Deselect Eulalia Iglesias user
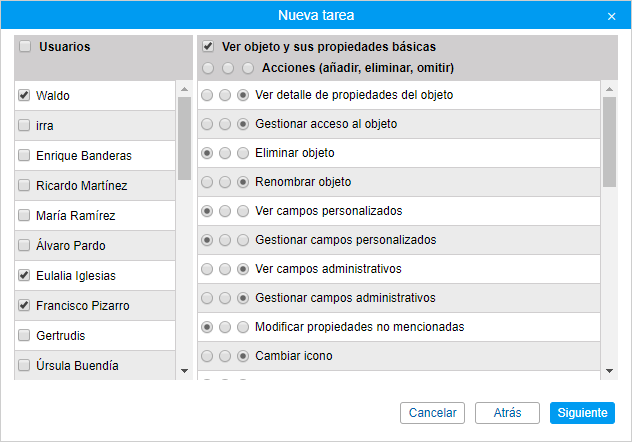This screenshot has width=632, height=442. 24,276
